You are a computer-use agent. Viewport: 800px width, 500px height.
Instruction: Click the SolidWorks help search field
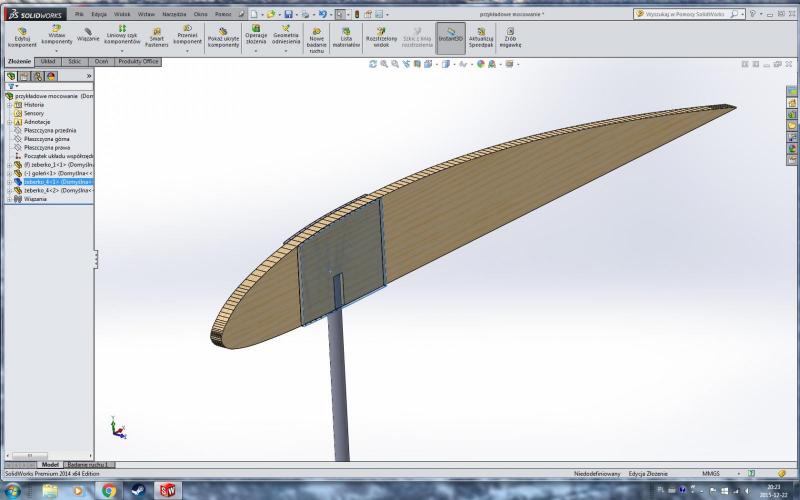tap(684, 15)
